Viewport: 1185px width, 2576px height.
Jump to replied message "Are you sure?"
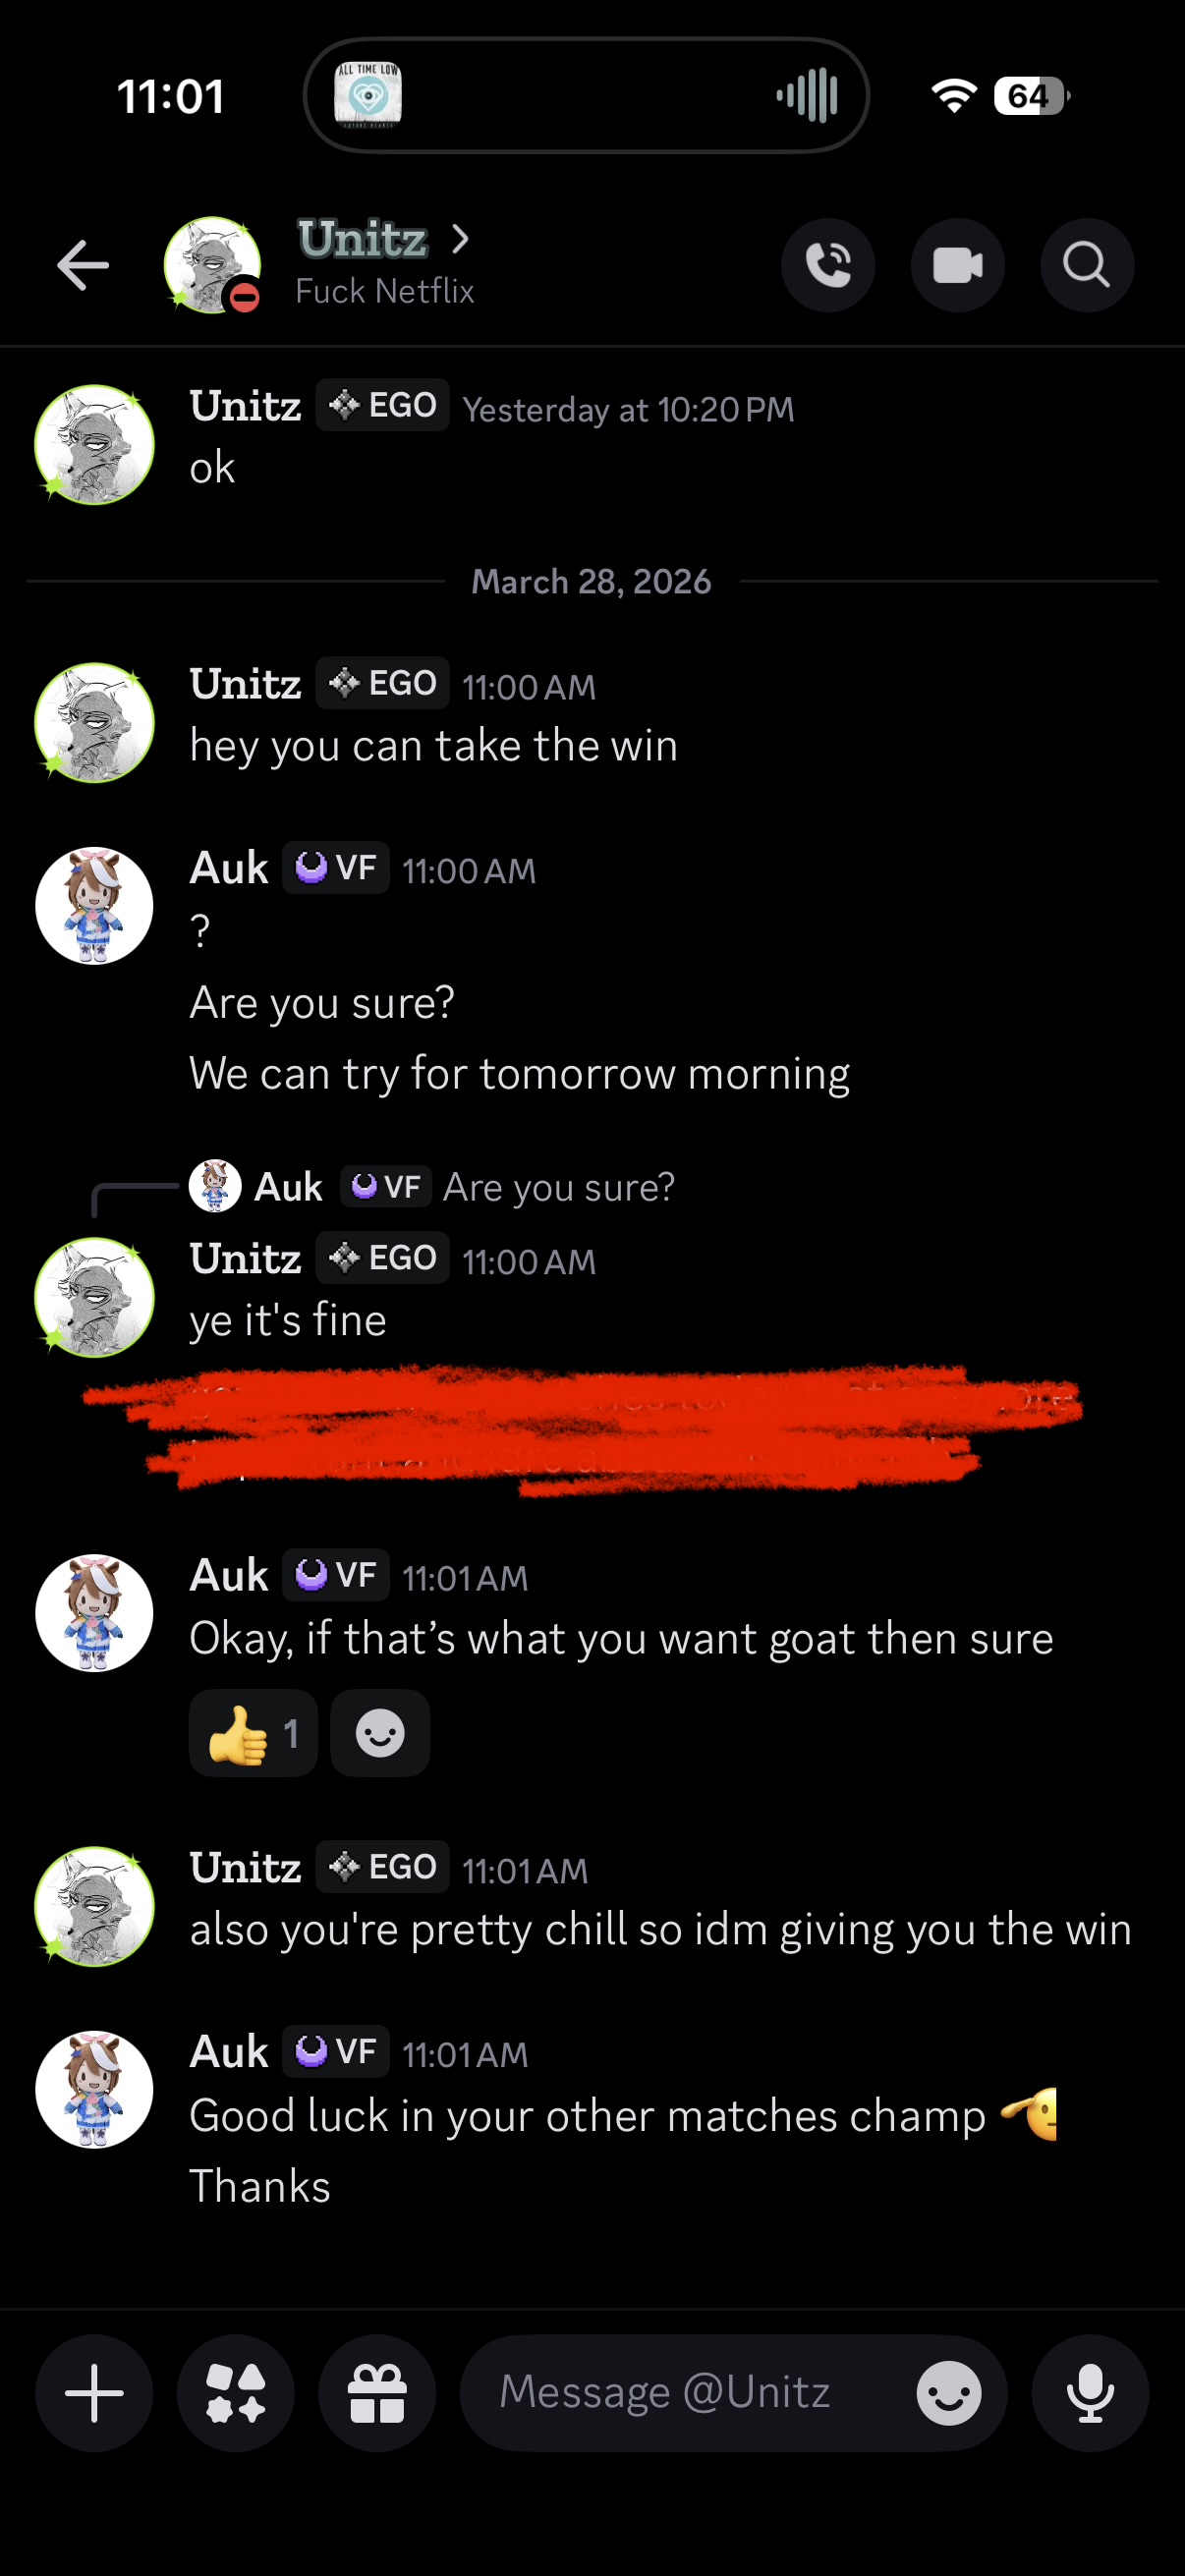[558, 1187]
